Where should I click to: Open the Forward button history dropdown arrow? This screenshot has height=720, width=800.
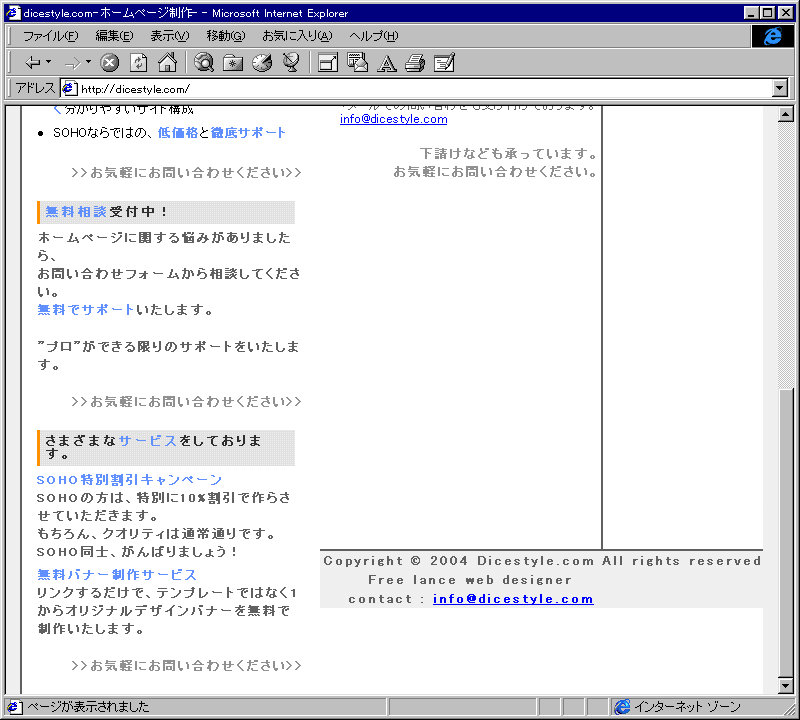(88, 62)
